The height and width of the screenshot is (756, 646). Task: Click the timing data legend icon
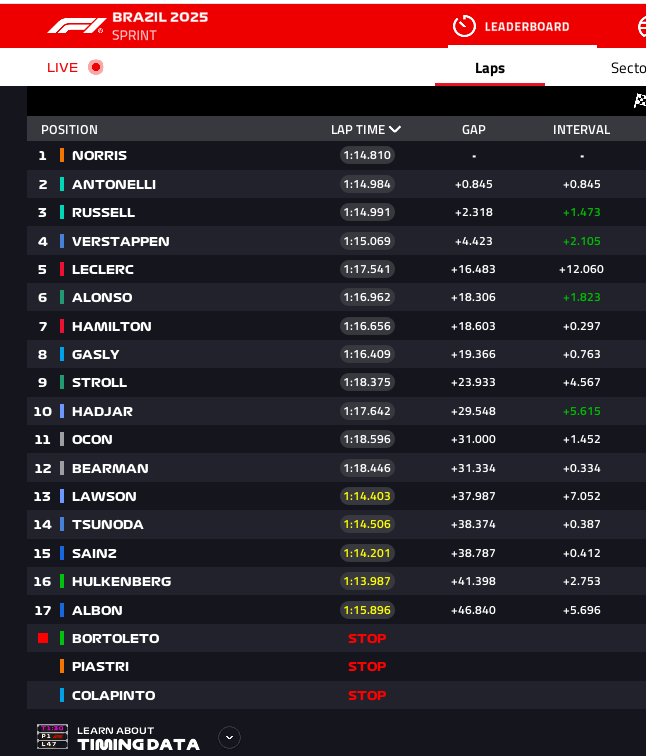click(52, 737)
